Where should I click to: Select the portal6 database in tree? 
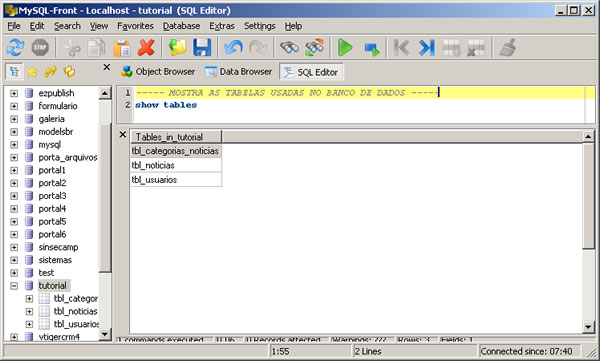[52, 234]
